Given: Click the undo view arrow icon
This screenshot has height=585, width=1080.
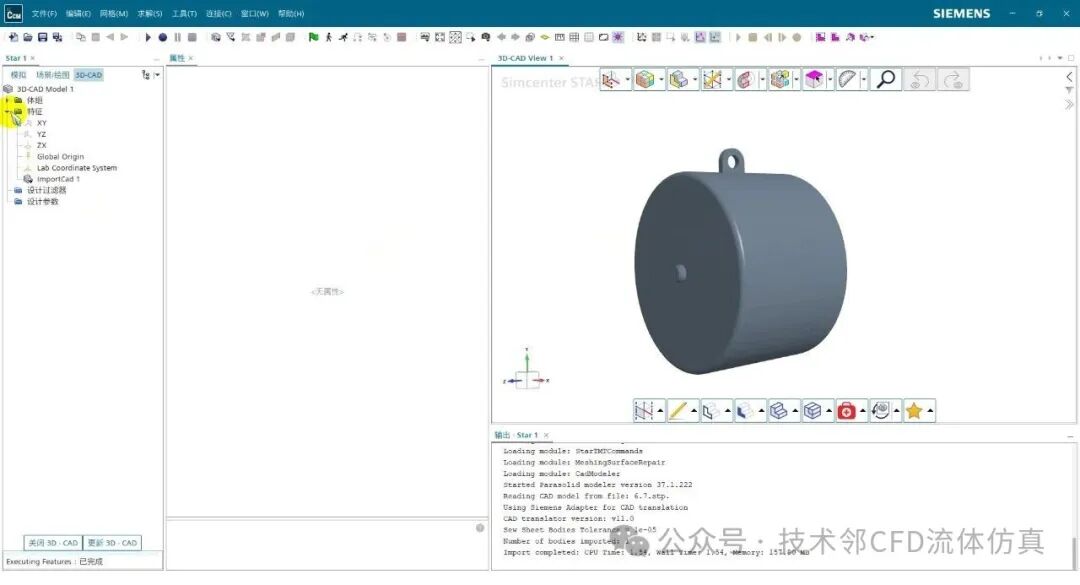Looking at the screenshot, I should point(920,80).
